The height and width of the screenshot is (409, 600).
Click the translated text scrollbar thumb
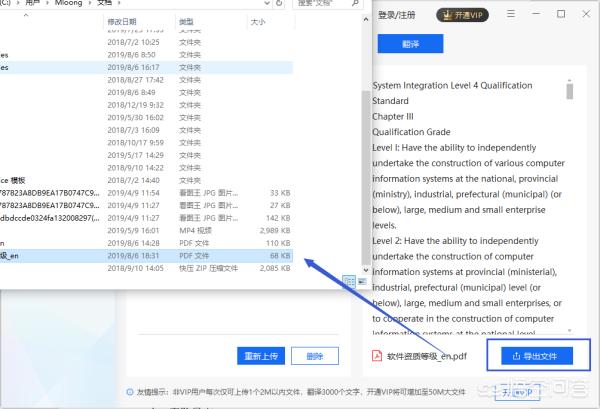[x=570, y=91]
